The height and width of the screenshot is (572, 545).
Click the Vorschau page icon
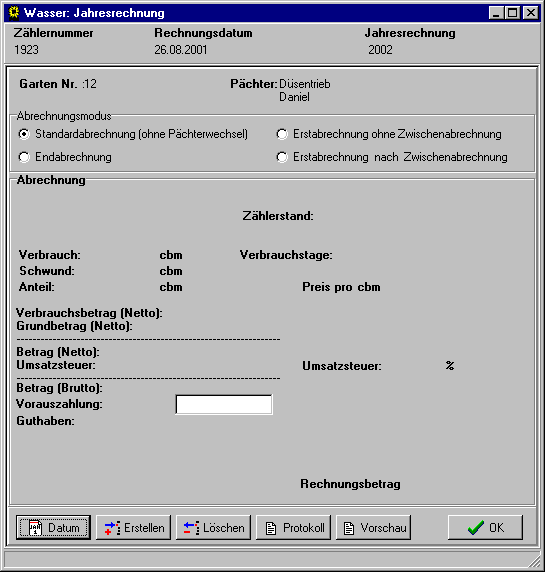click(349, 528)
